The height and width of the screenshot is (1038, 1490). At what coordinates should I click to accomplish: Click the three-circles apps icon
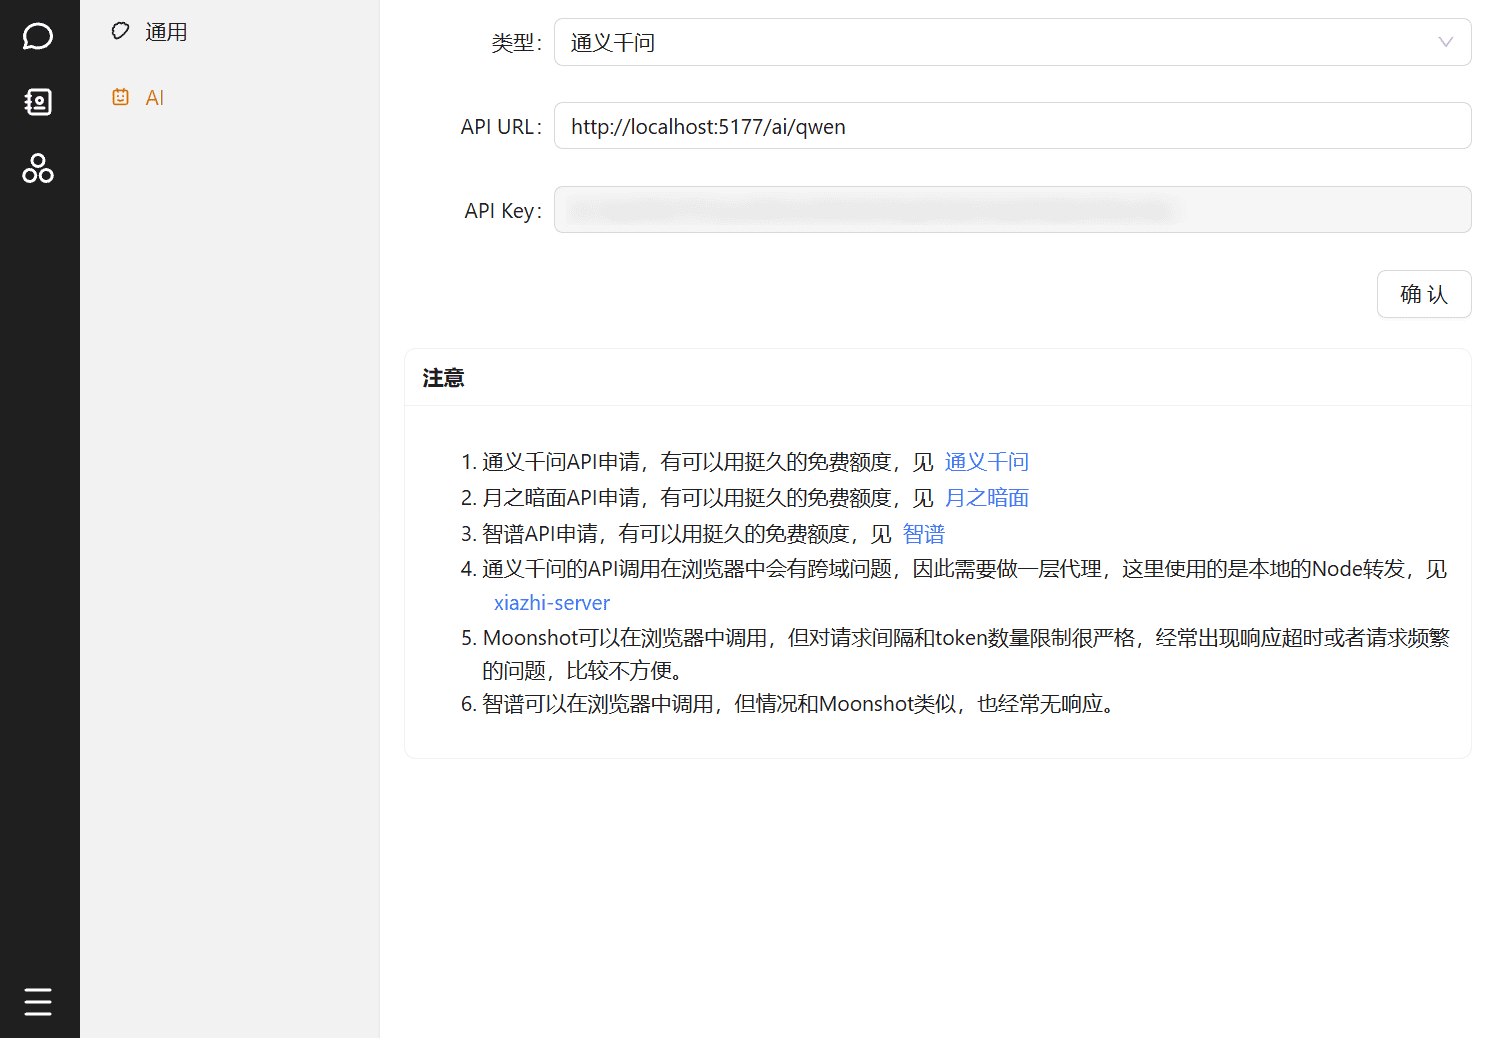[x=38, y=168]
